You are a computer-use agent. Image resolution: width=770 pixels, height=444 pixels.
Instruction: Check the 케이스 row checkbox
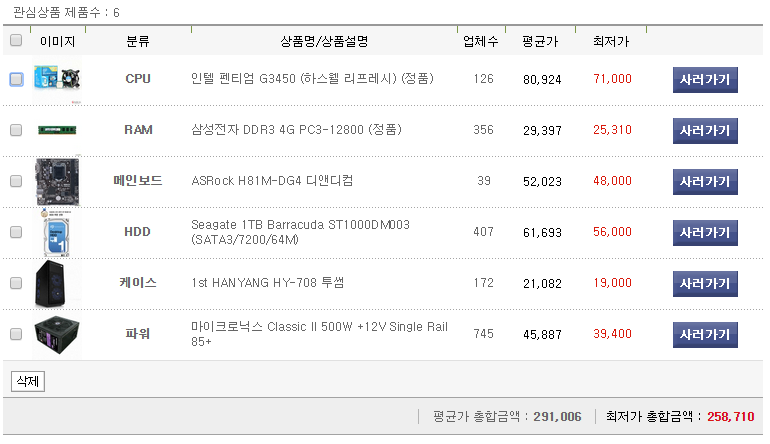pos(15,283)
